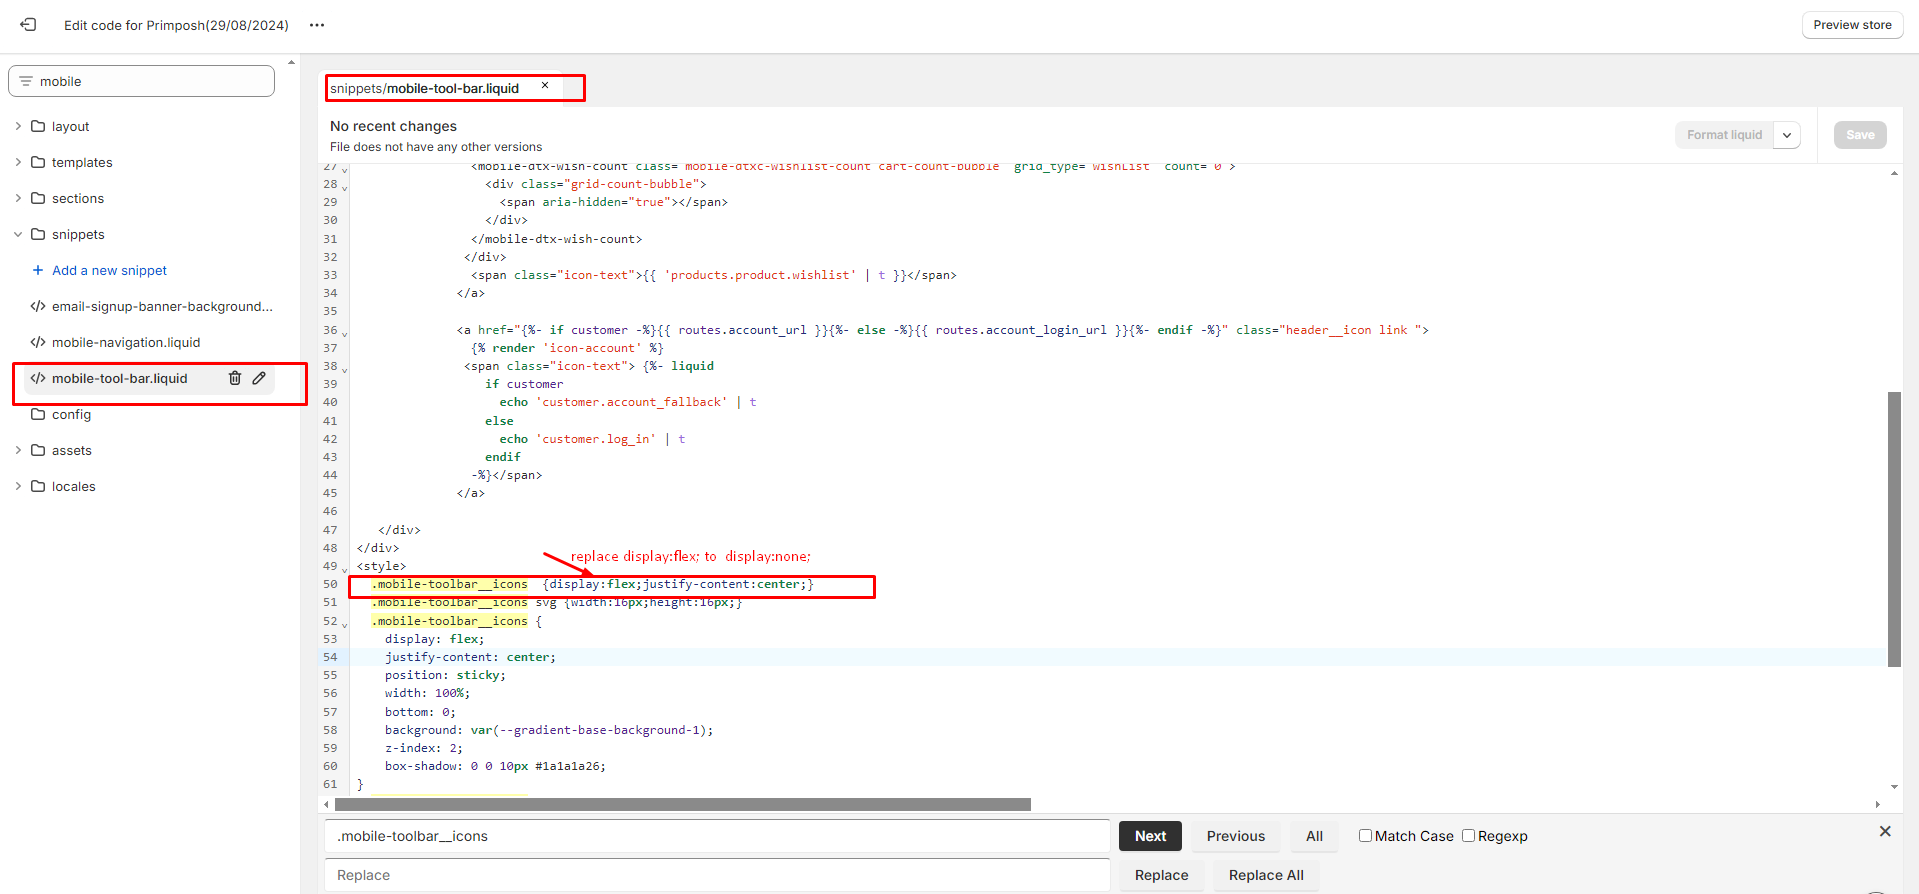Focus the Replace input field
The image size is (1919, 894).
pyautogui.click(x=717, y=875)
